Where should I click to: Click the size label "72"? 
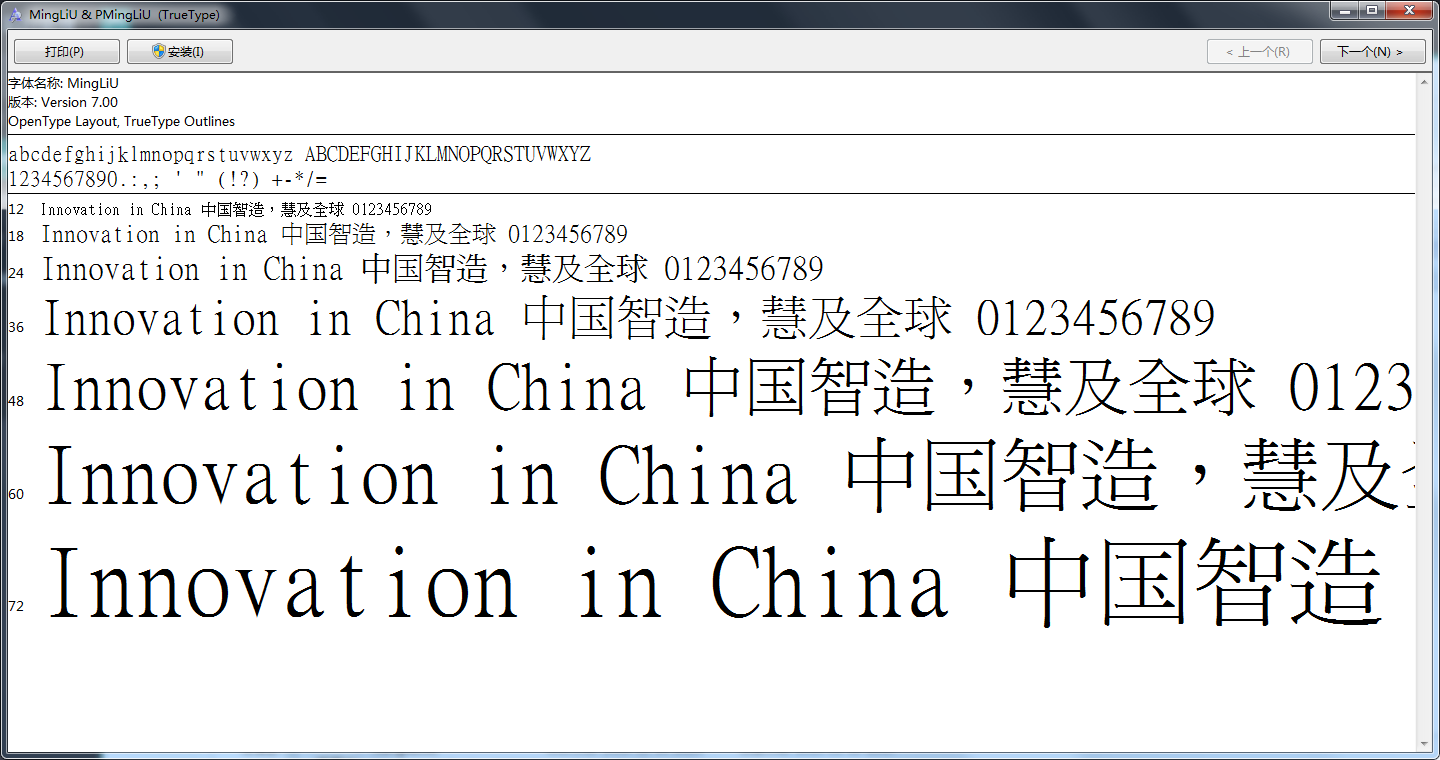(x=16, y=606)
